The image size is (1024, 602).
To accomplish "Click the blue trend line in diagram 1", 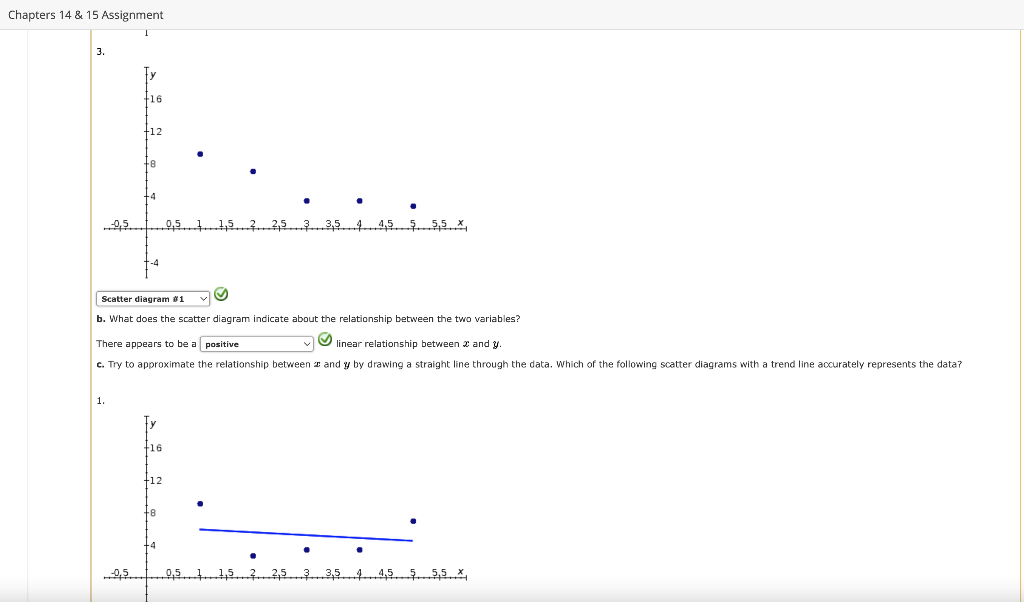I will (x=306, y=535).
